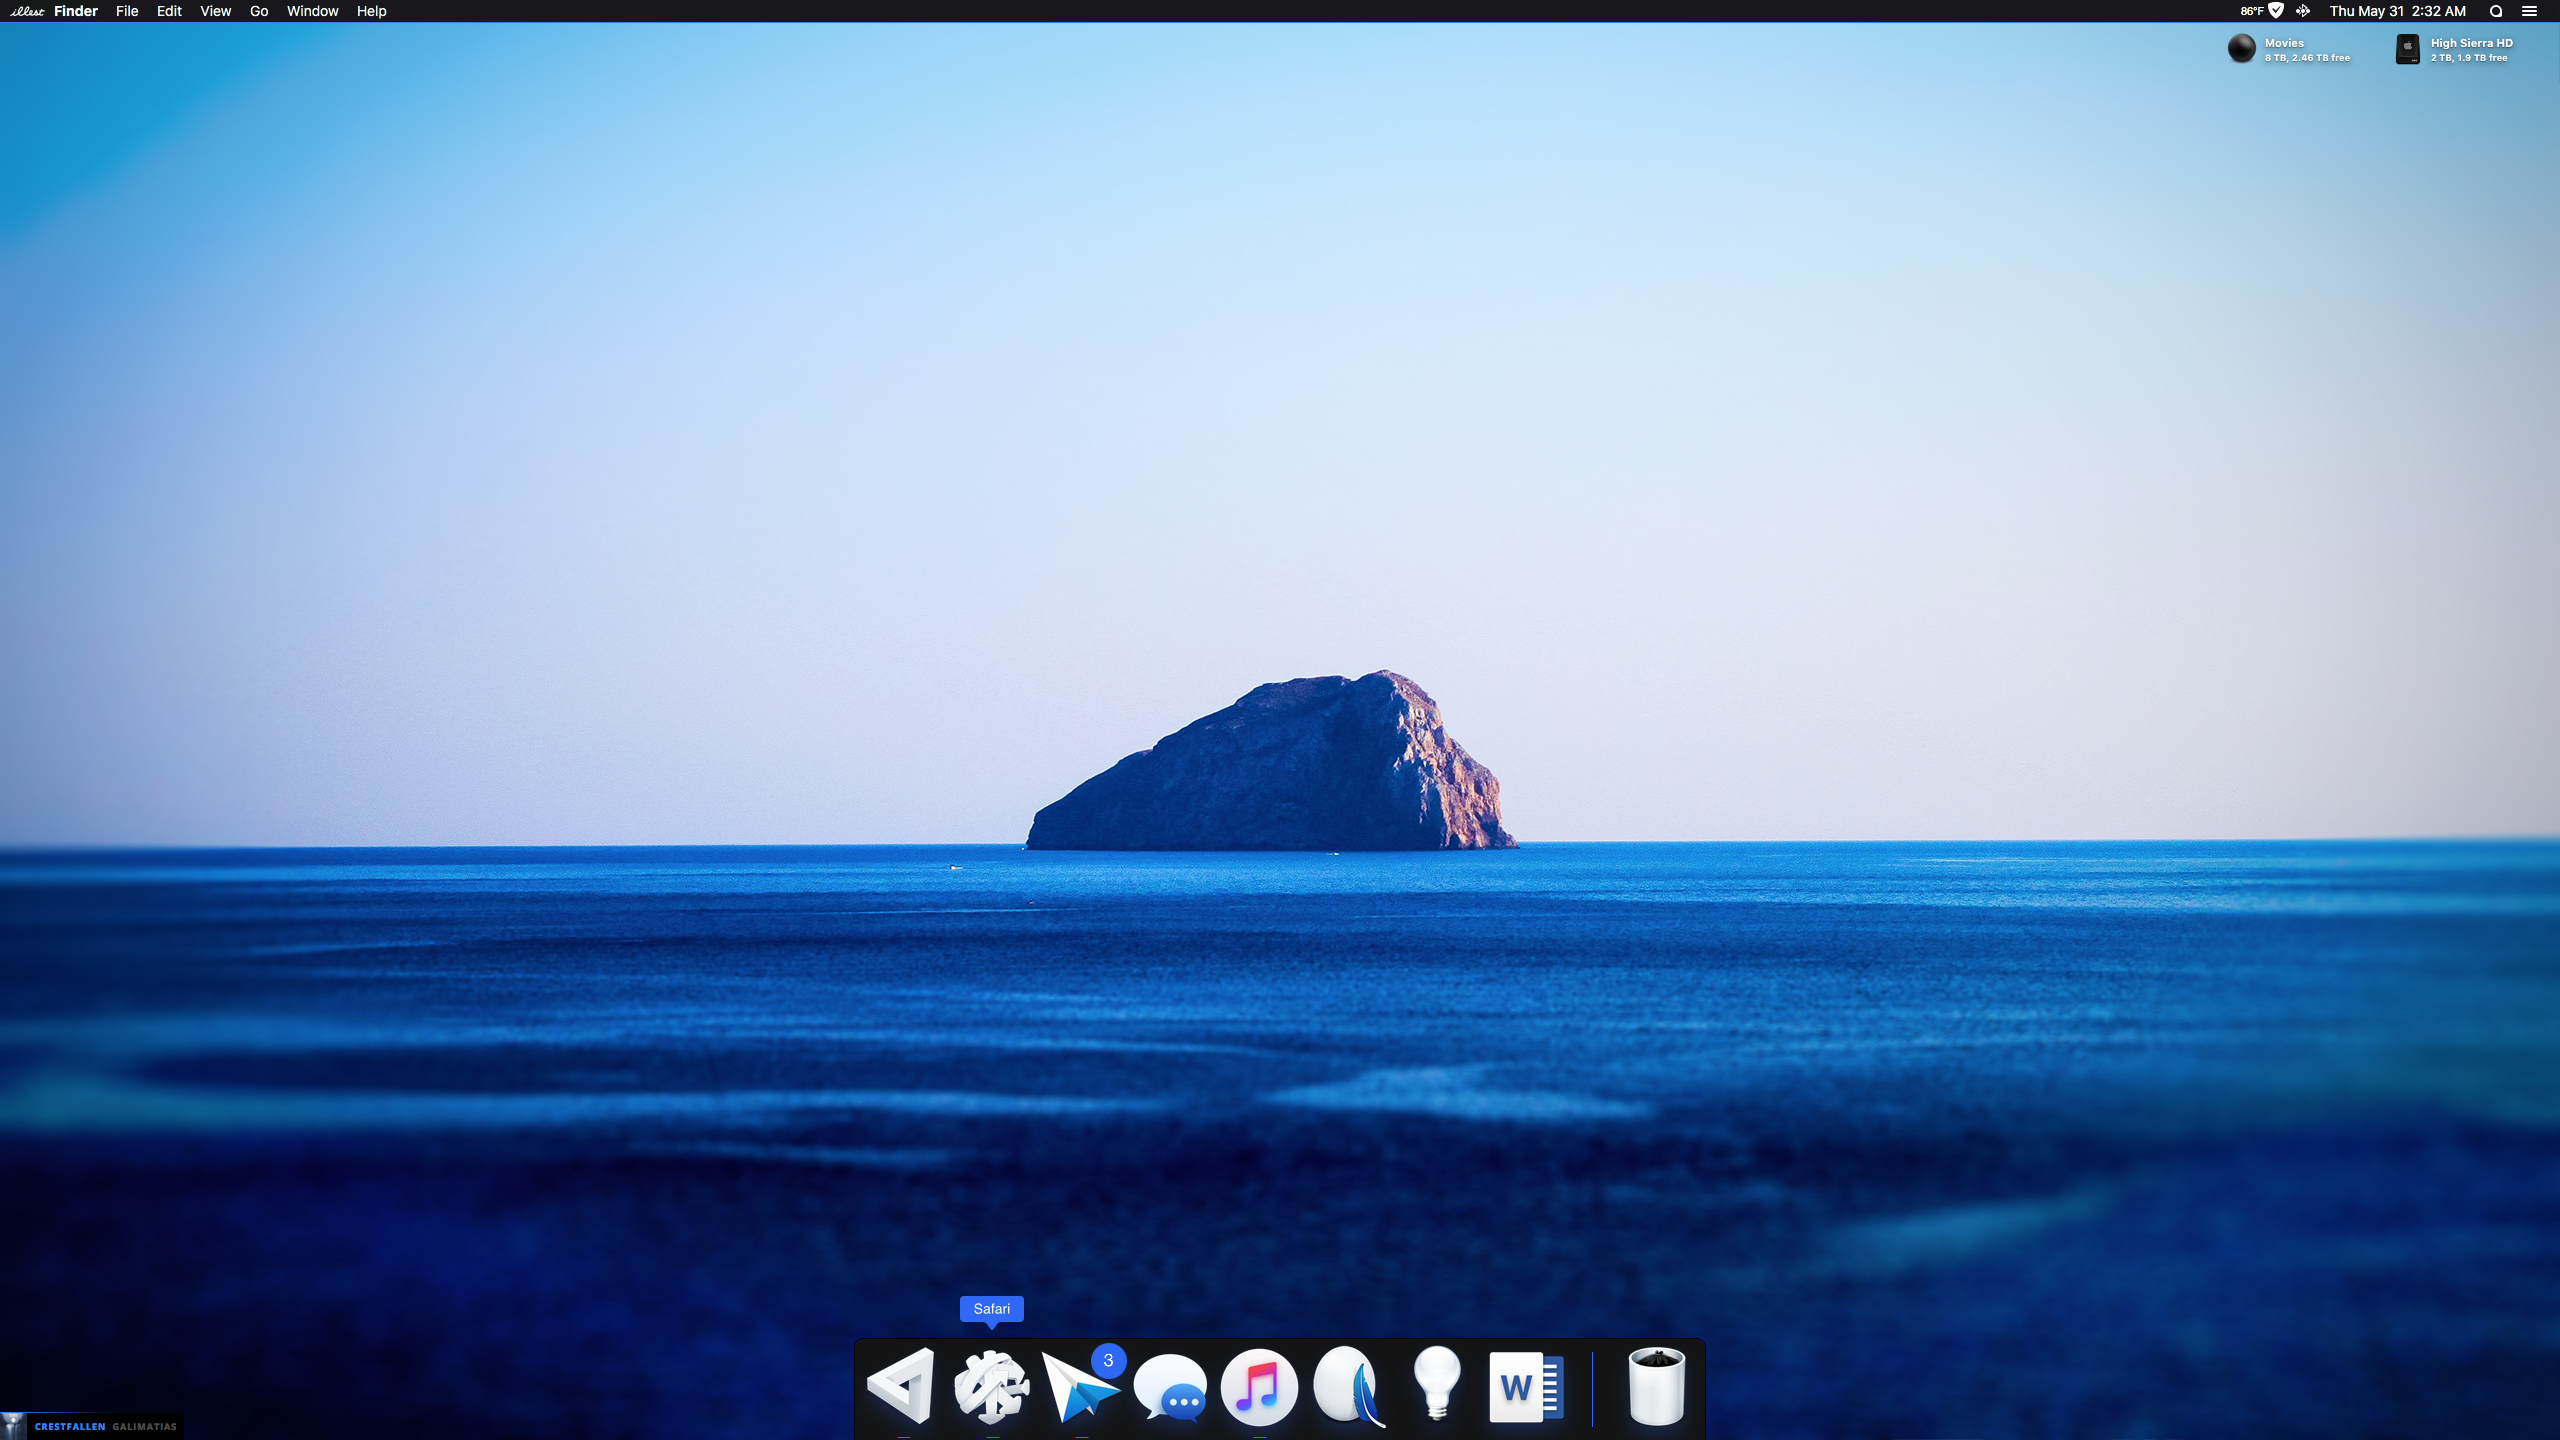Viewport: 2560px width, 1440px height.
Task: Open the Go menu
Action: (259, 11)
